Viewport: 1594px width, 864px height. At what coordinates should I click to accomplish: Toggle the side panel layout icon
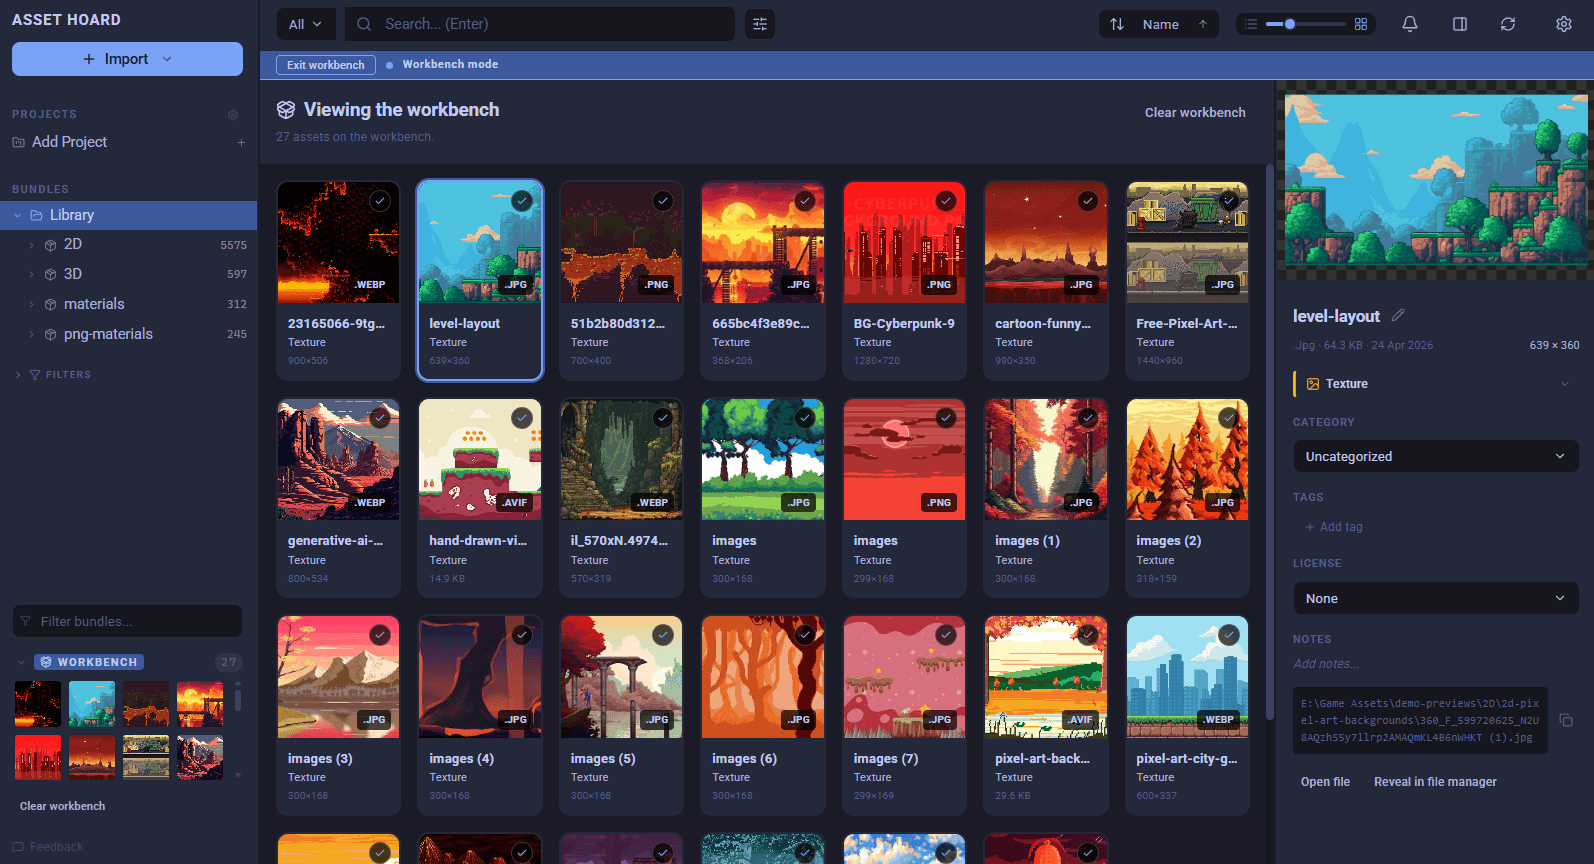tap(1459, 24)
